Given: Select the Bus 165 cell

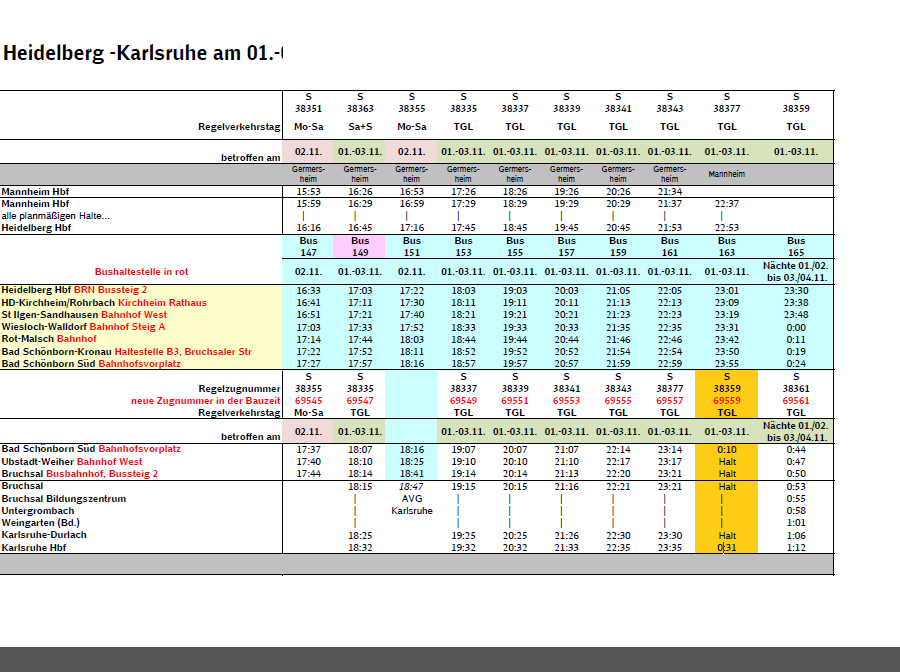Looking at the screenshot, I should 796,247.
